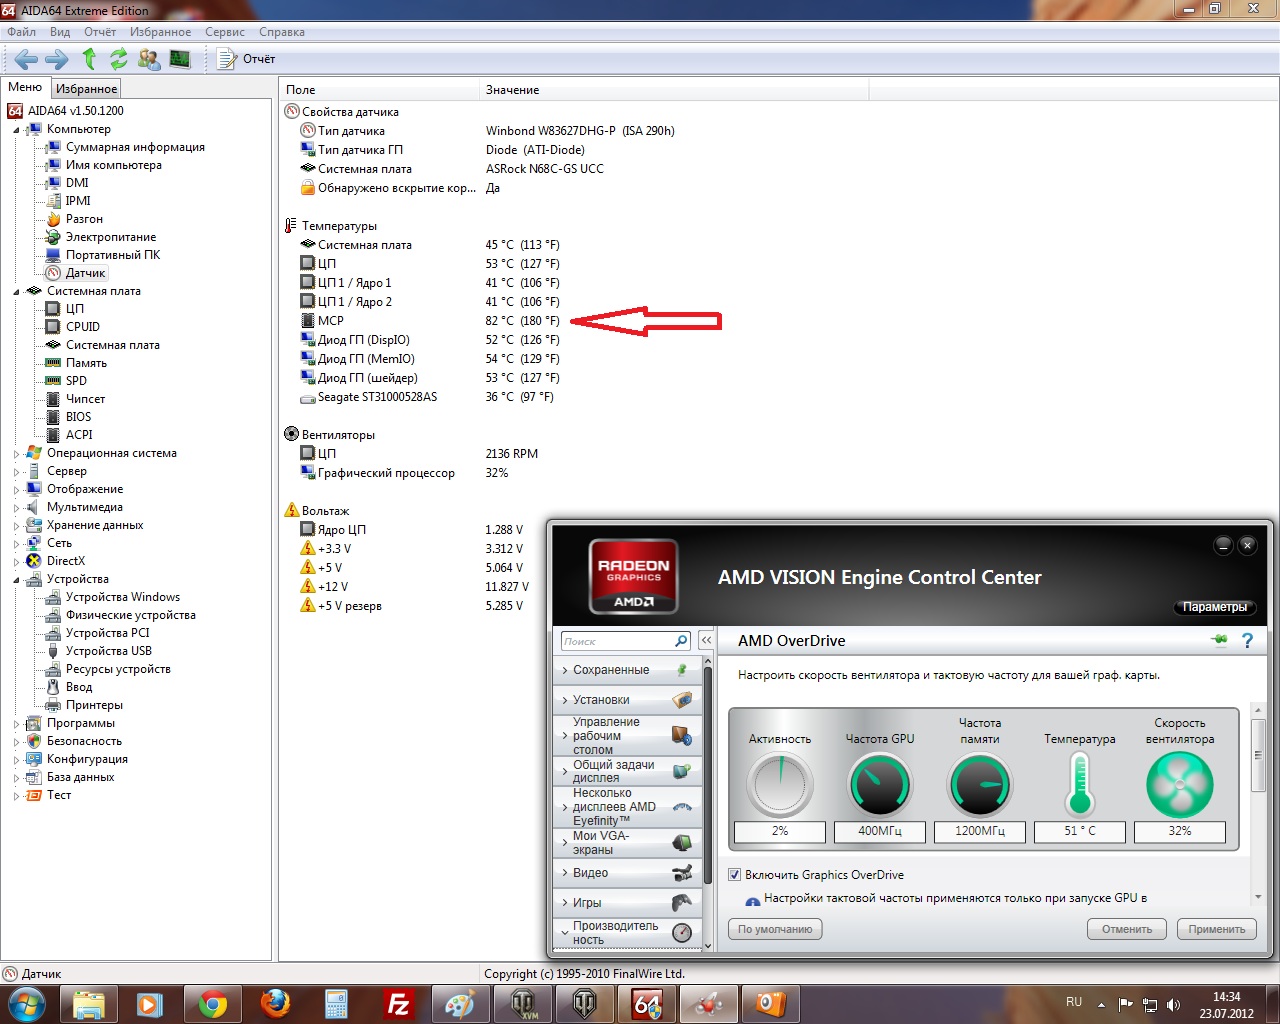Click the green monitor graph toolbar icon
The image size is (1280, 1024).
tap(180, 59)
